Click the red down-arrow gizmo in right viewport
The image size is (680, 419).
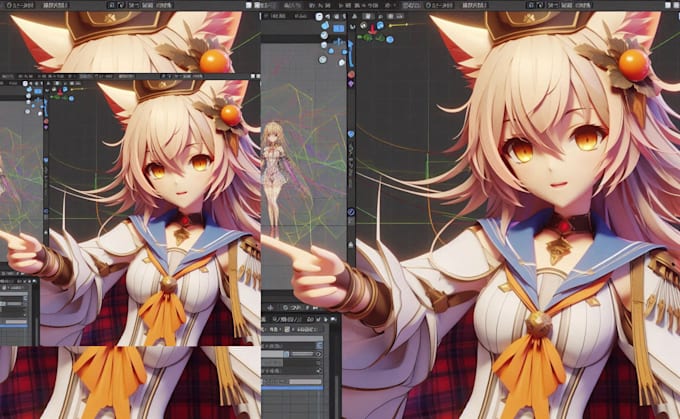pyautogui.click(x=372, y=29)
